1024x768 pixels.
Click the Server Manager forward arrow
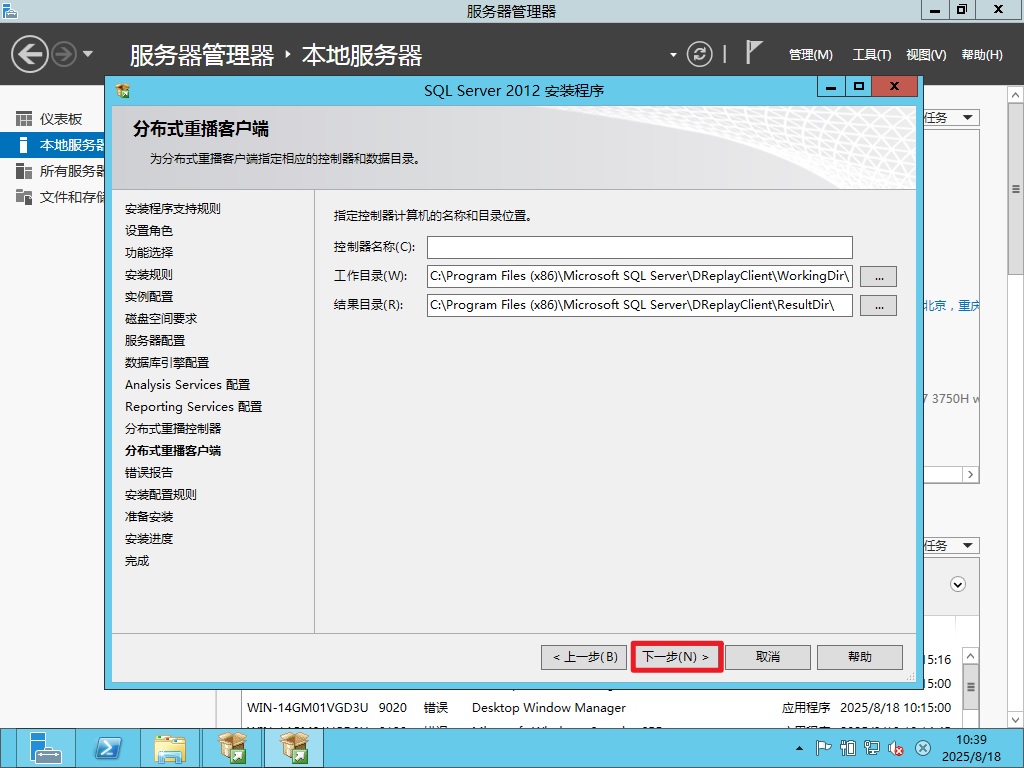[64, 54]
